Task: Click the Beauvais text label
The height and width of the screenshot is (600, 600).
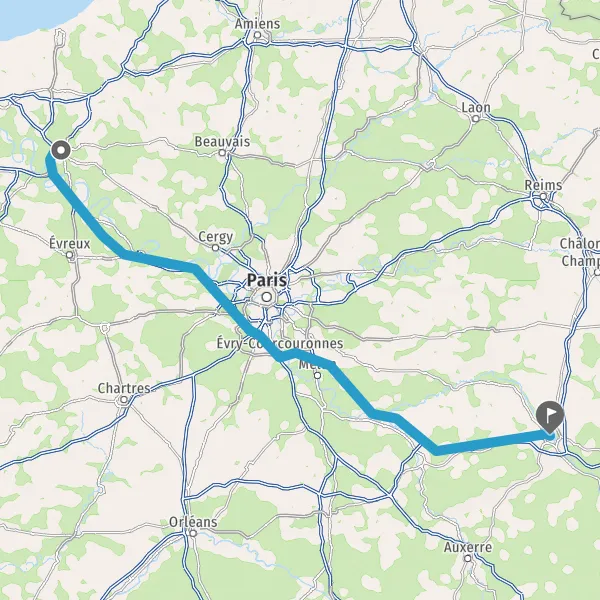Action: pos(222,142)
